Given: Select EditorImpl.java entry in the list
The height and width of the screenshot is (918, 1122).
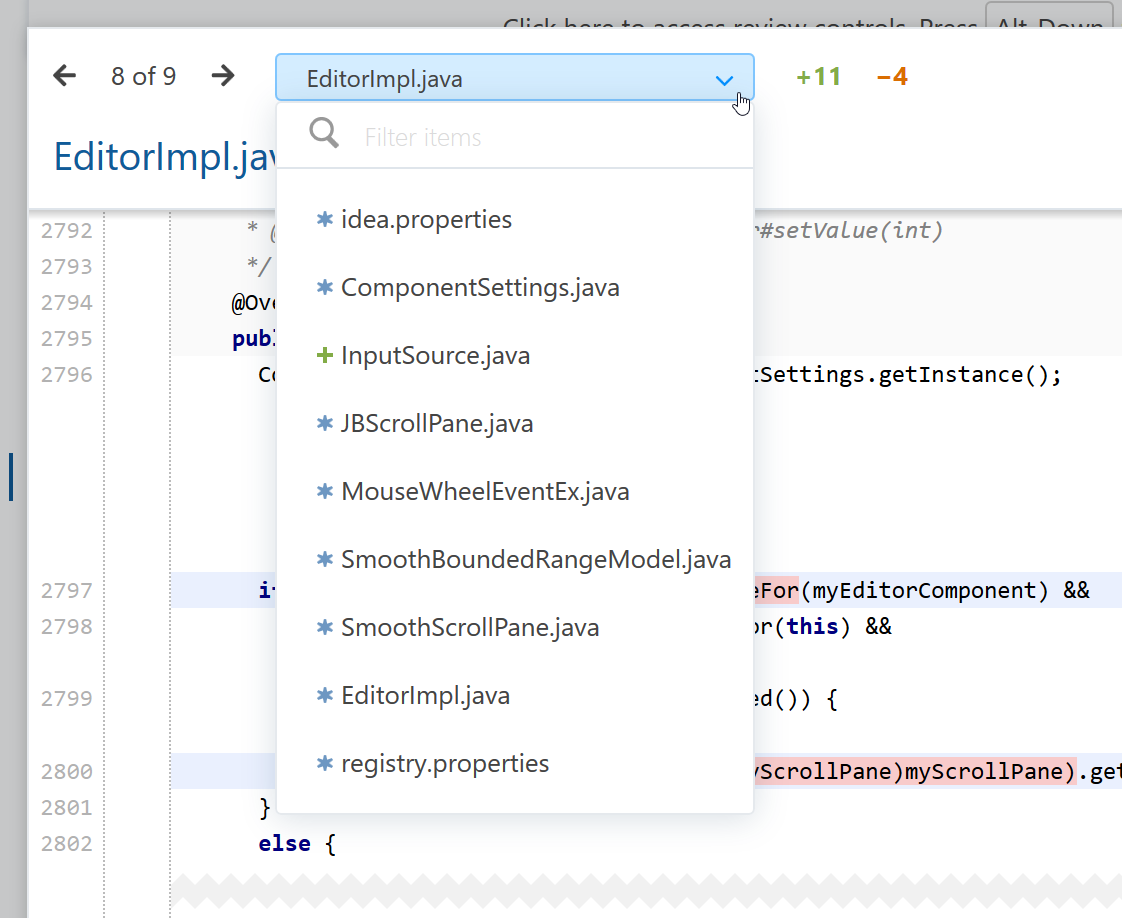Looking at the screenshot, I should pyautogui.click(x=425, y=696).
